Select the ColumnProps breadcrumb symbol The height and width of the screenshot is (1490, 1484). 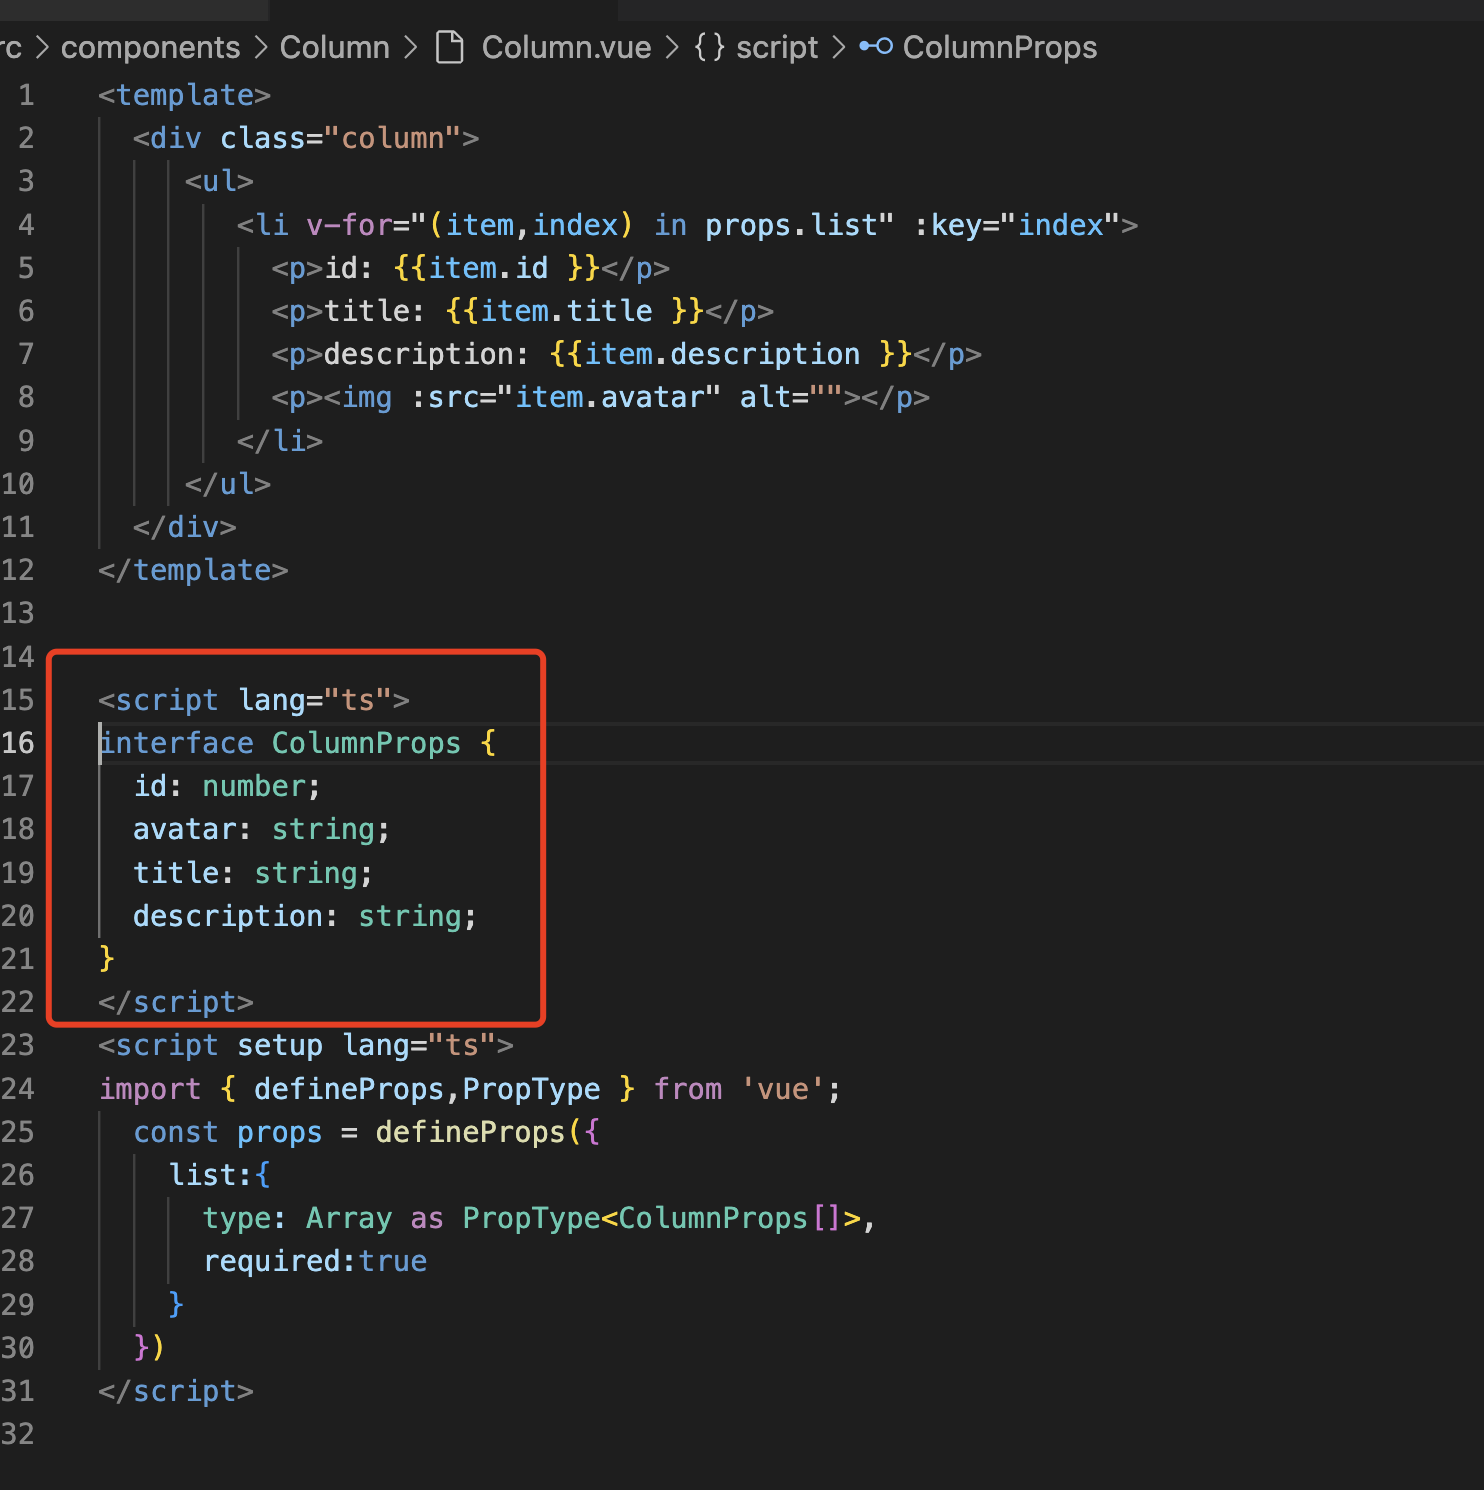(999, 47)
